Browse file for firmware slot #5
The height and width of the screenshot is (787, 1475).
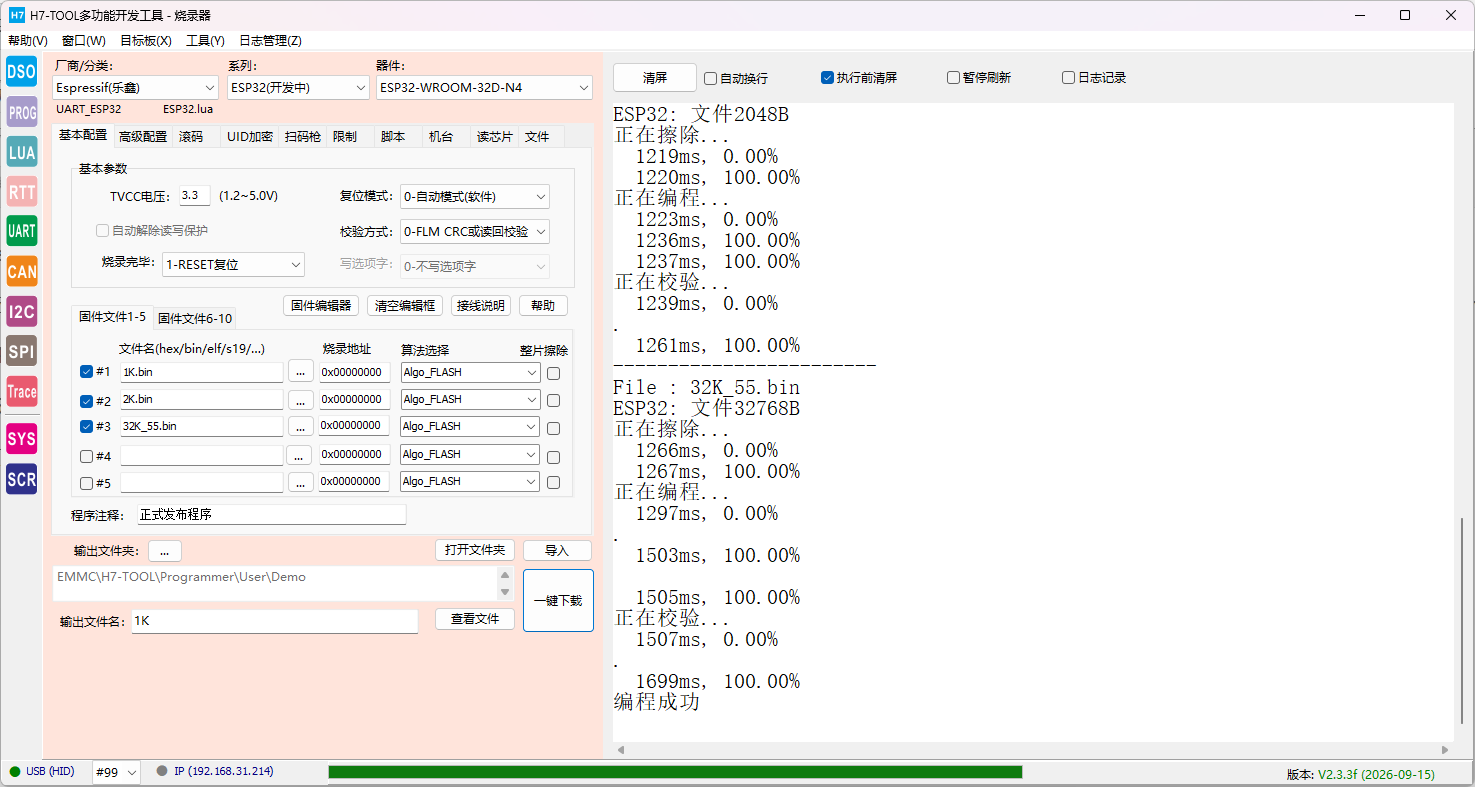(x=301, y=482)
